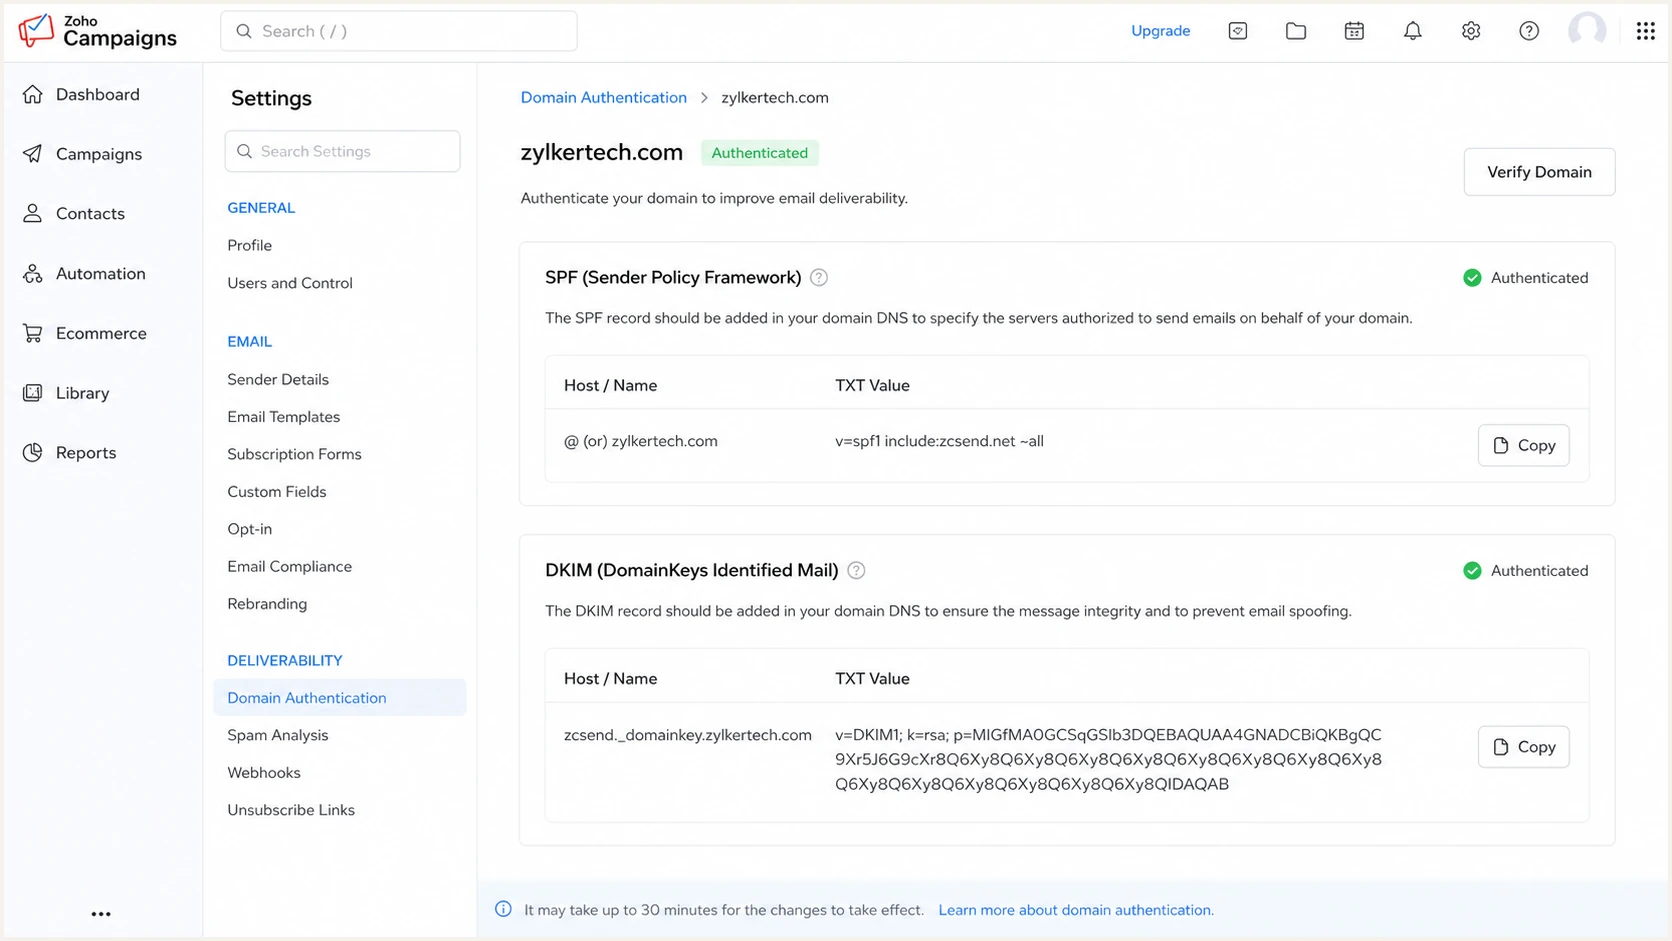Click the GENERAL section heading

click(261, 208)
